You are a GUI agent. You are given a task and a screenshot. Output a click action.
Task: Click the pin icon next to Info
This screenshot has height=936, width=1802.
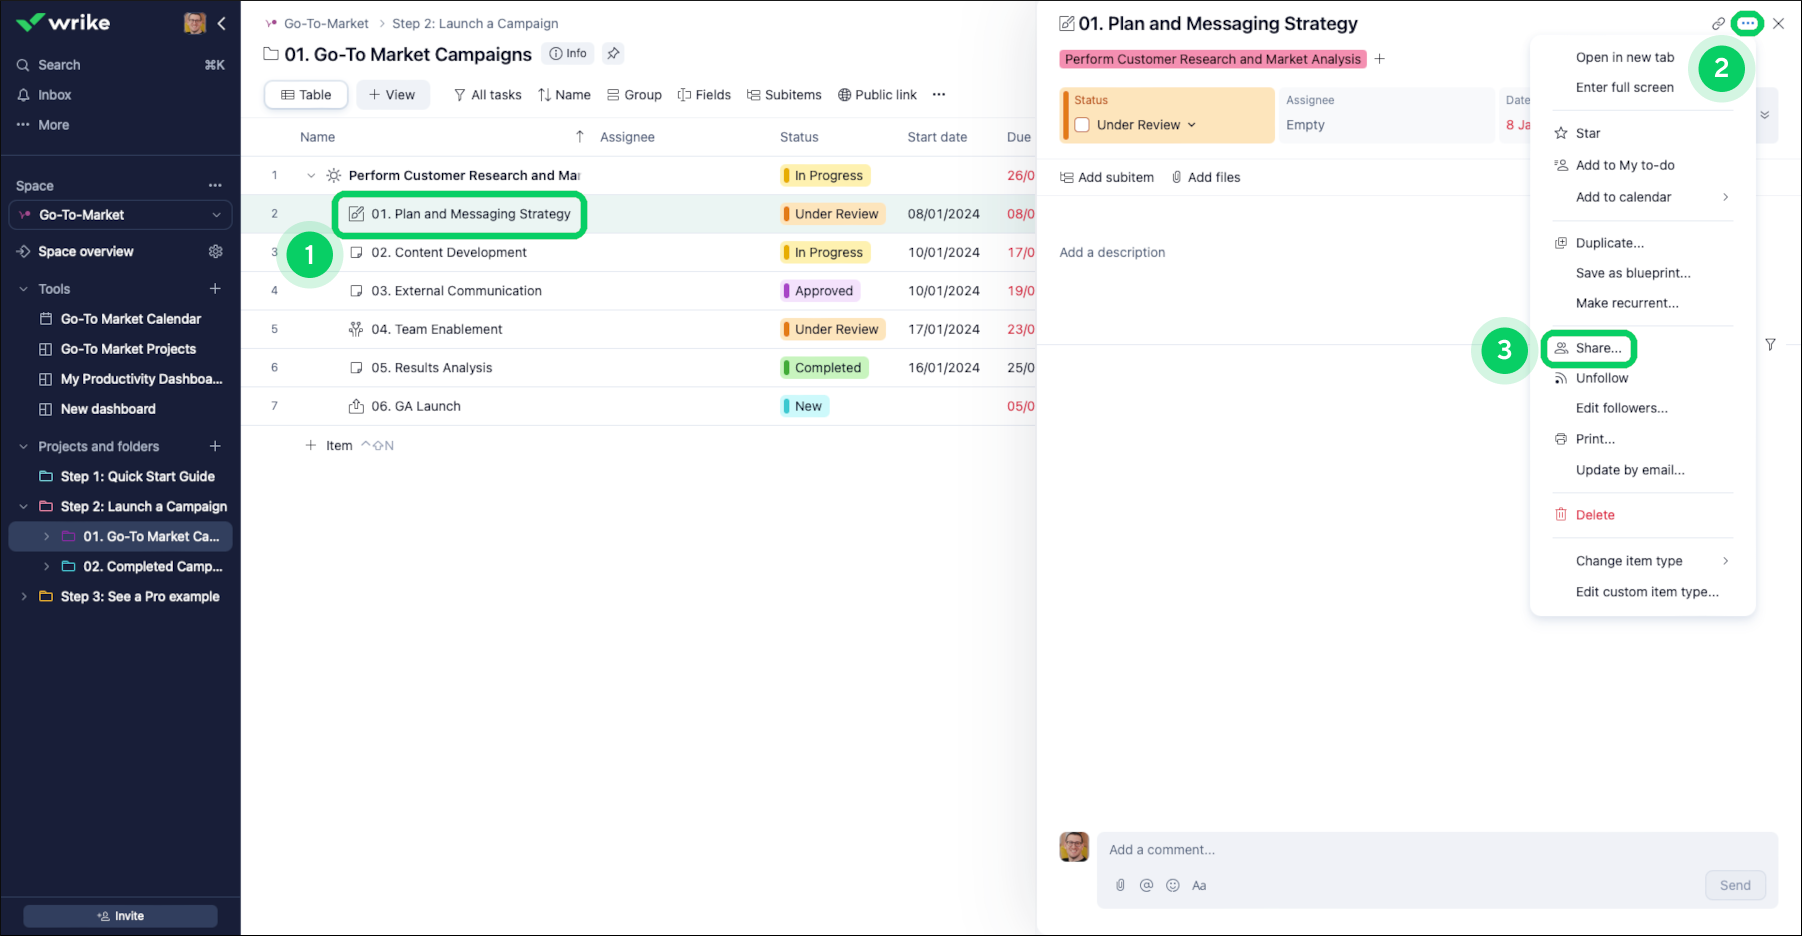[613, 54]
